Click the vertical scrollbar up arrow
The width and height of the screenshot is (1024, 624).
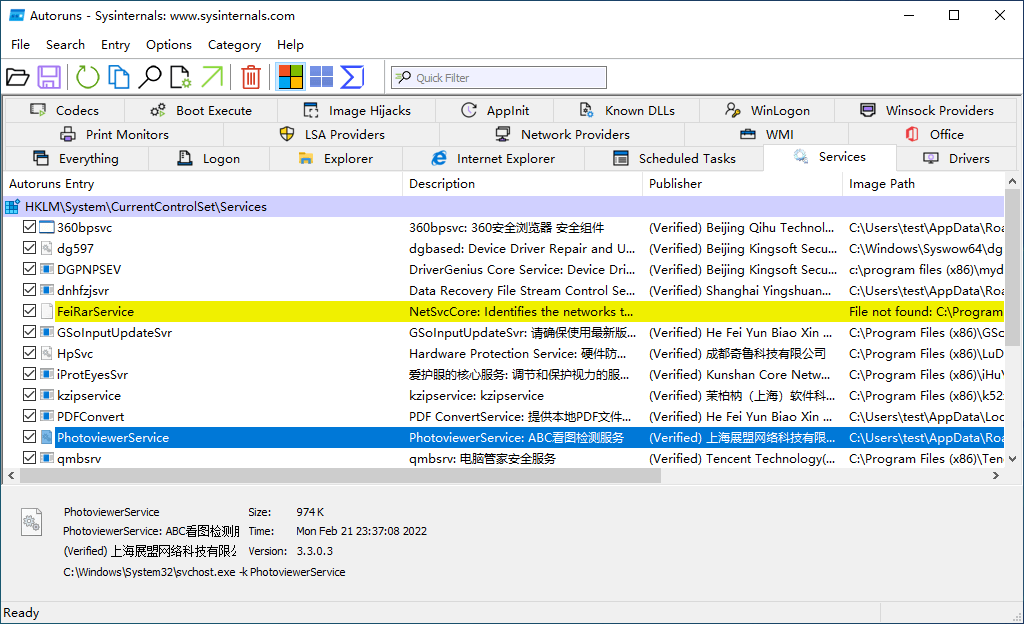[x=1012, y=181]
